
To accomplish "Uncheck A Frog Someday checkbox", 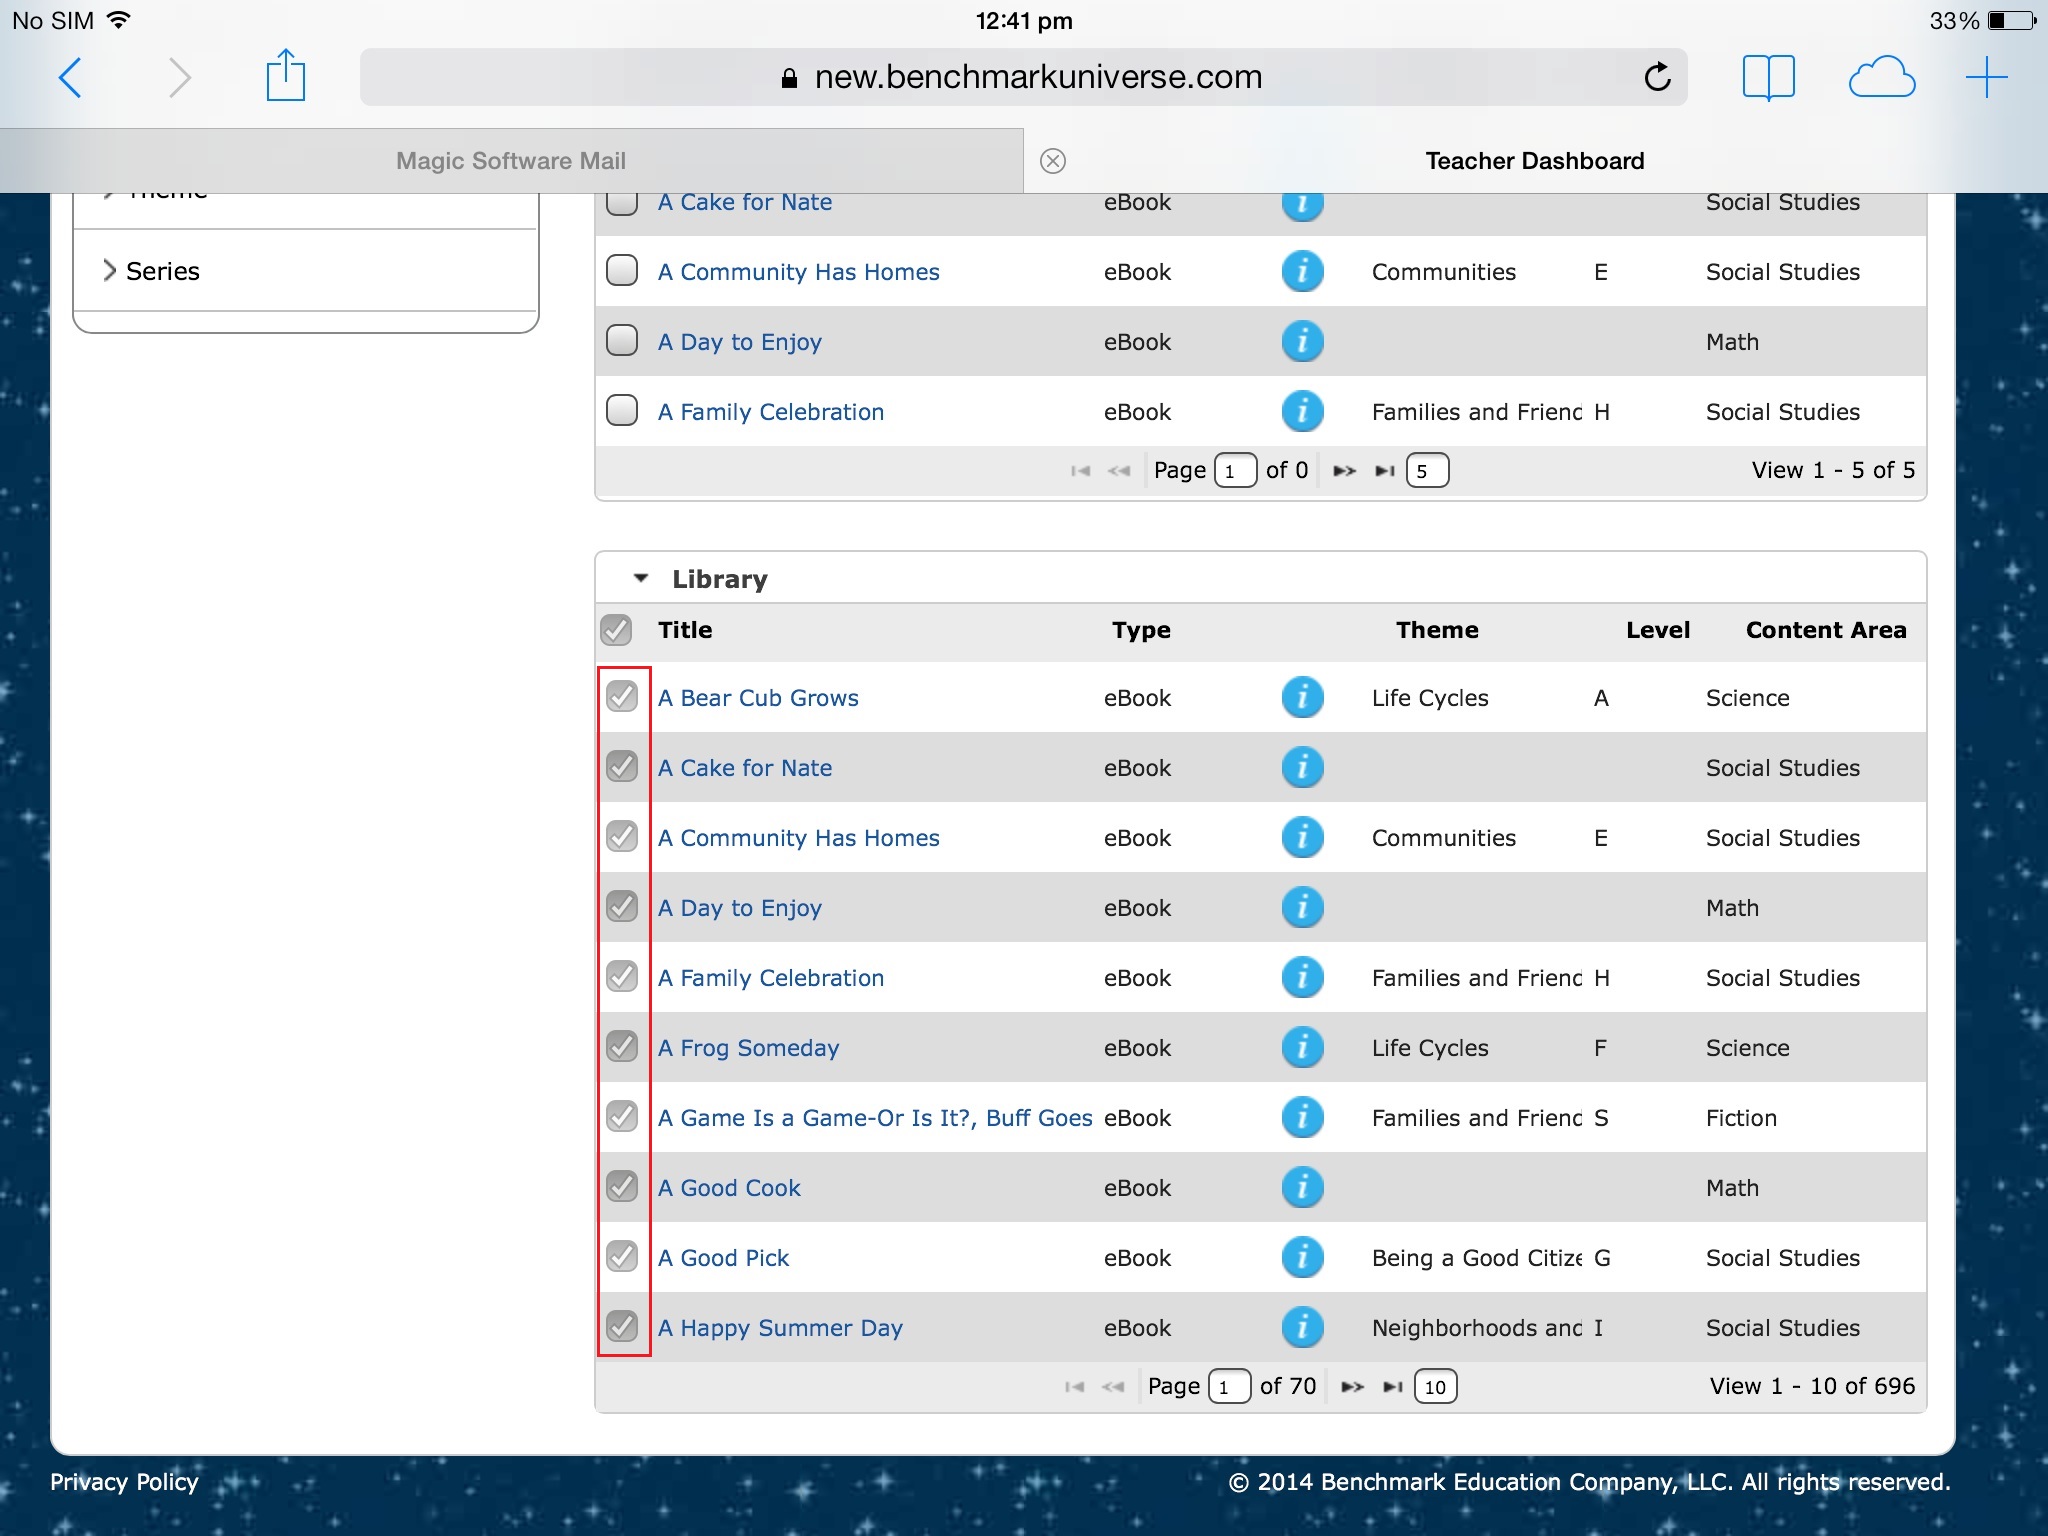I will click(622, 1046).
